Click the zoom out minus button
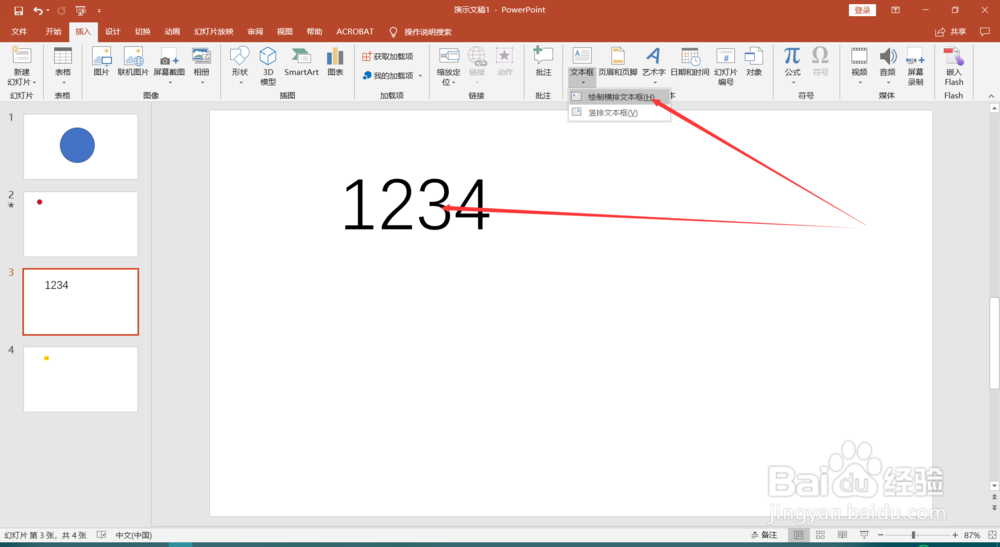 click(881, 535)
